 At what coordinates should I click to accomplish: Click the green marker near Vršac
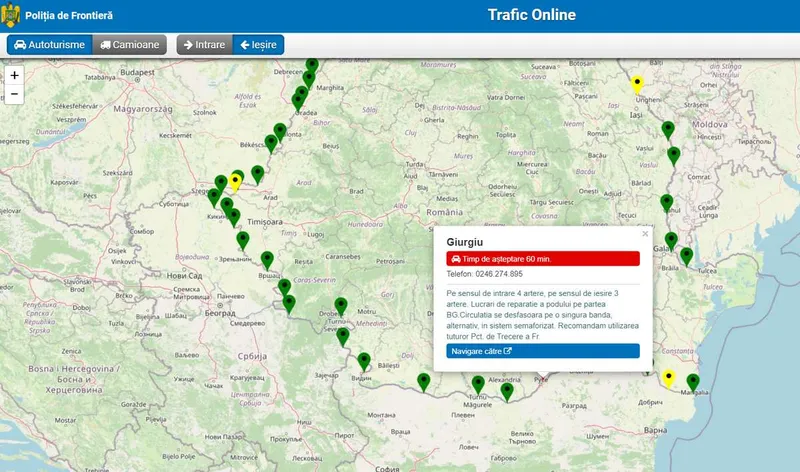coord(267,259)
